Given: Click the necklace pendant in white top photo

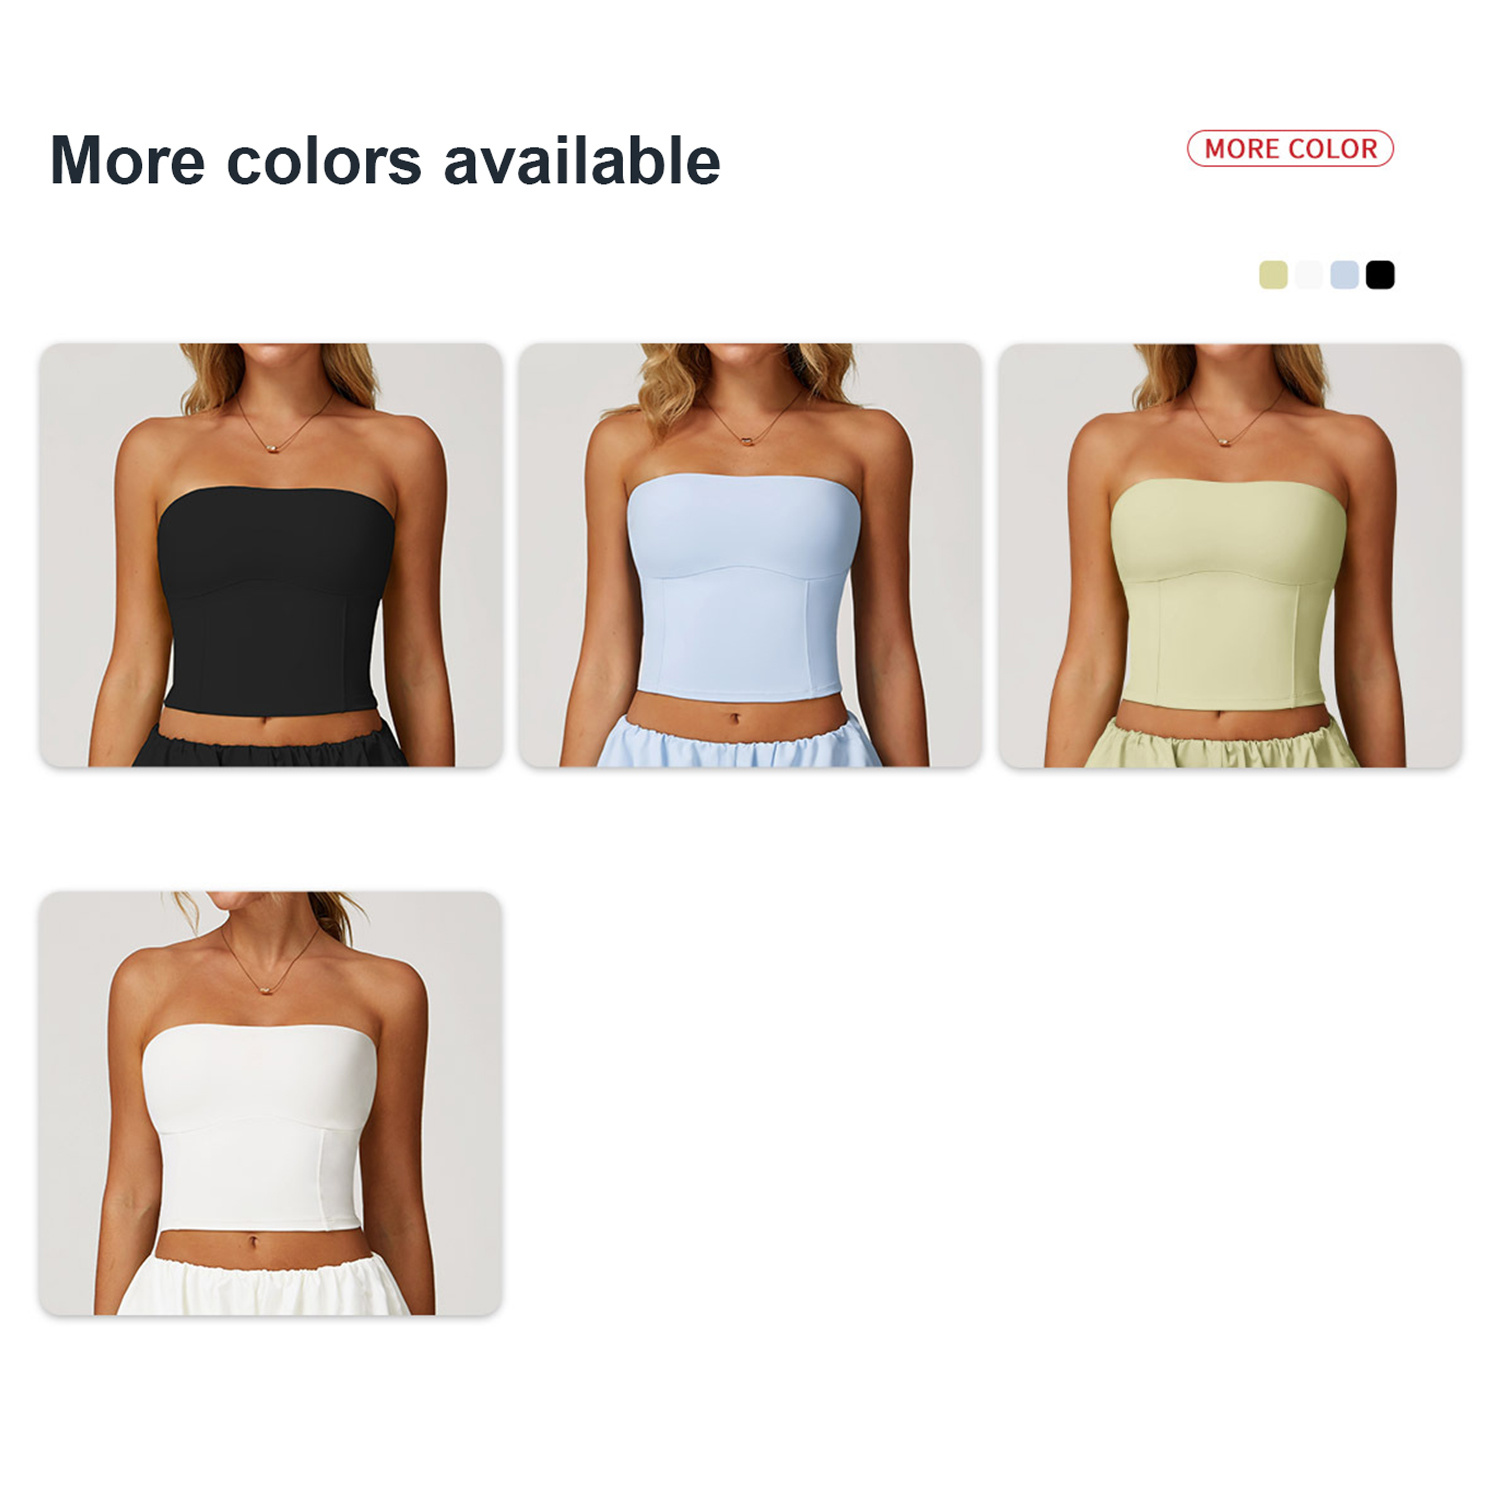Looking at the screenshot, I should pos(267,988).
